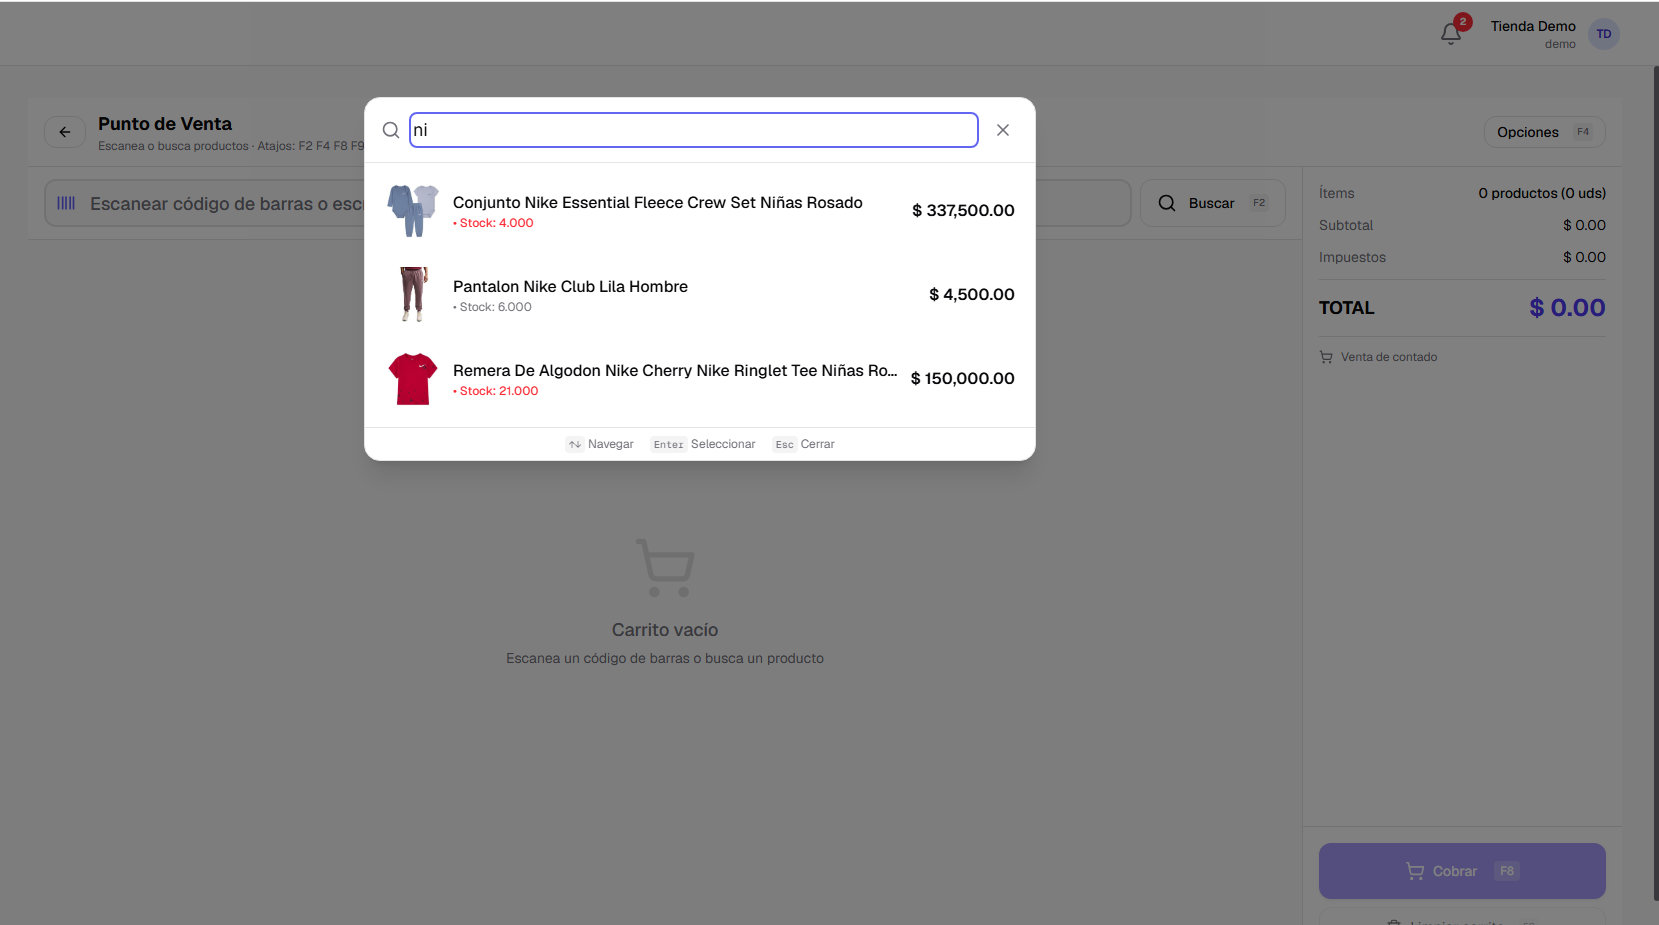Open the notifications bell icon
1659x925 pixels.
point(1451,34)
